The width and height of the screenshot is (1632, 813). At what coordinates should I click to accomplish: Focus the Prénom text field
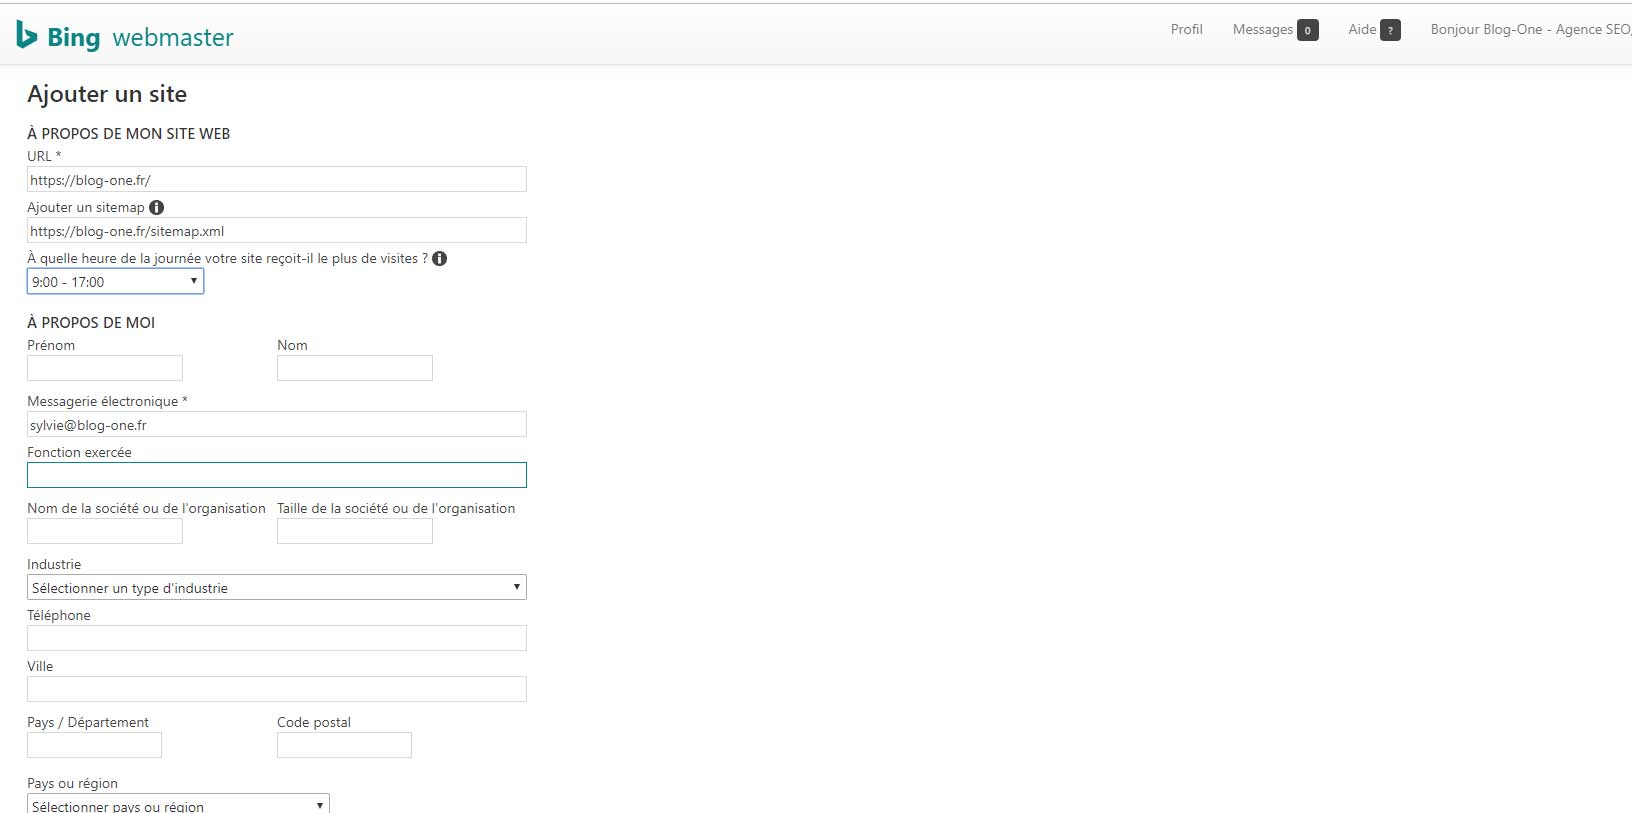coord(105,368)
